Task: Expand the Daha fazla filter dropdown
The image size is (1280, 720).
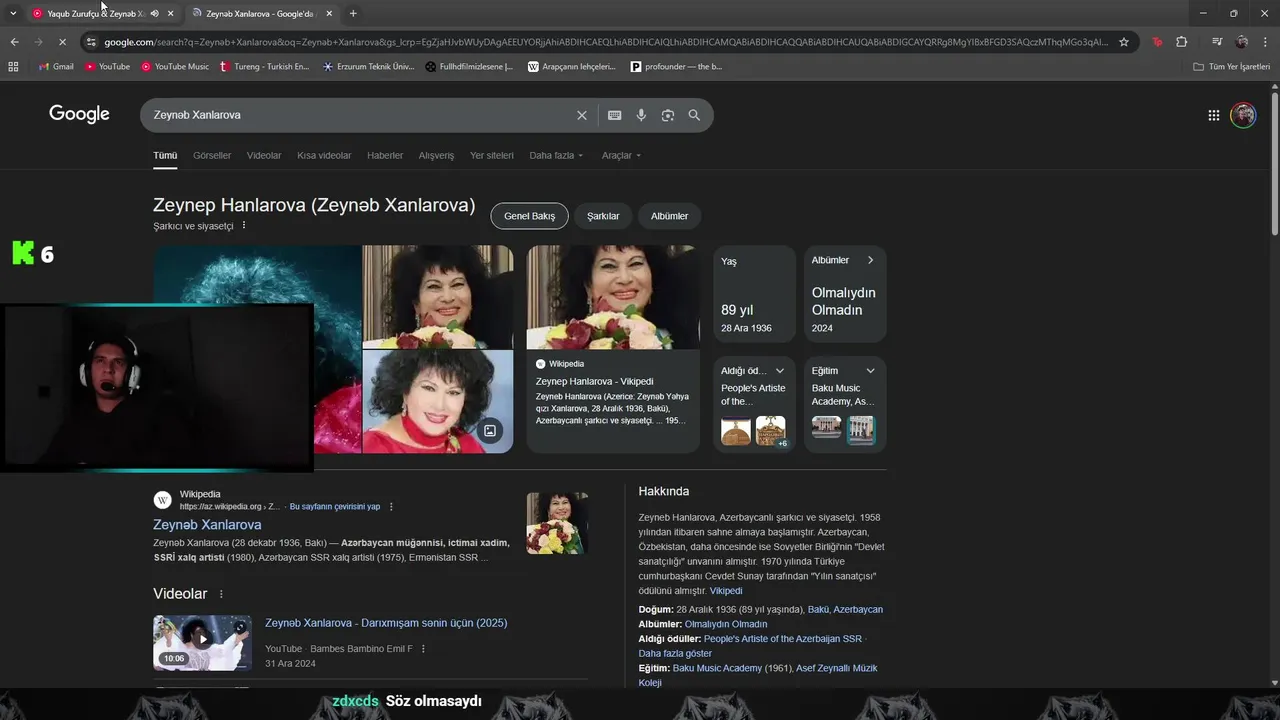Action: coord(556,155)
